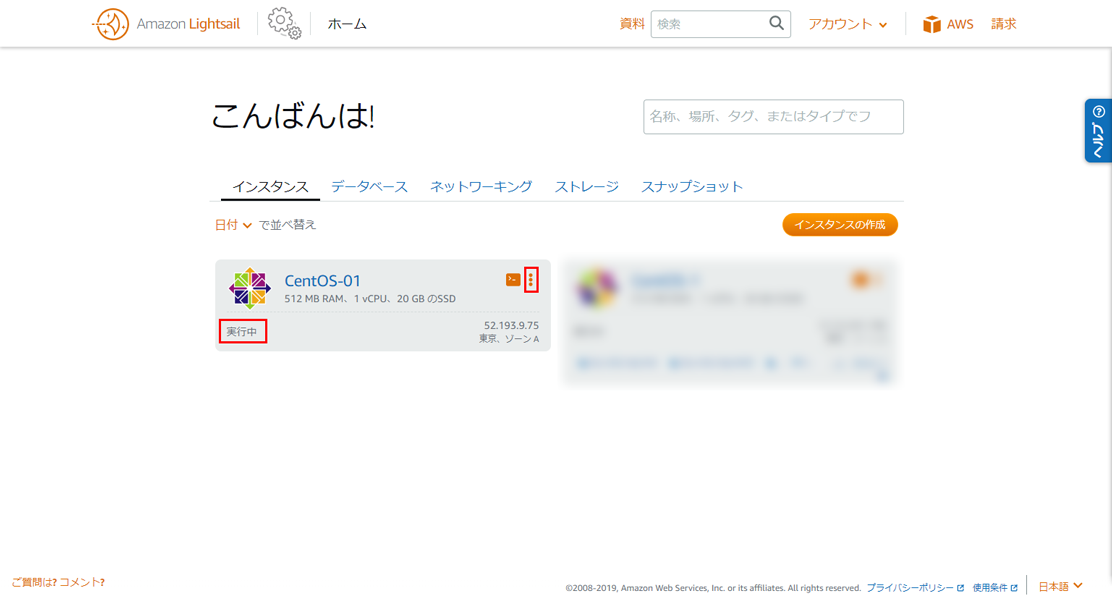Switch to the ストレージ tab
Image resolution: width=1112 pixels, height=600 pixels.
(x=586, y=187)
